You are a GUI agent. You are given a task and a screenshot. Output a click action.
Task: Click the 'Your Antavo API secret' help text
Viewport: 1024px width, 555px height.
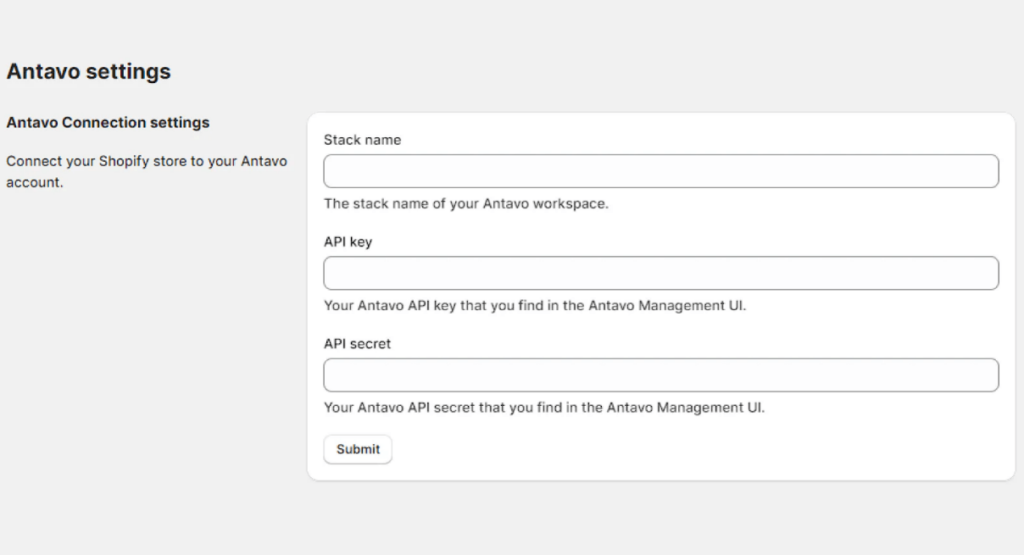coord(544,407)
